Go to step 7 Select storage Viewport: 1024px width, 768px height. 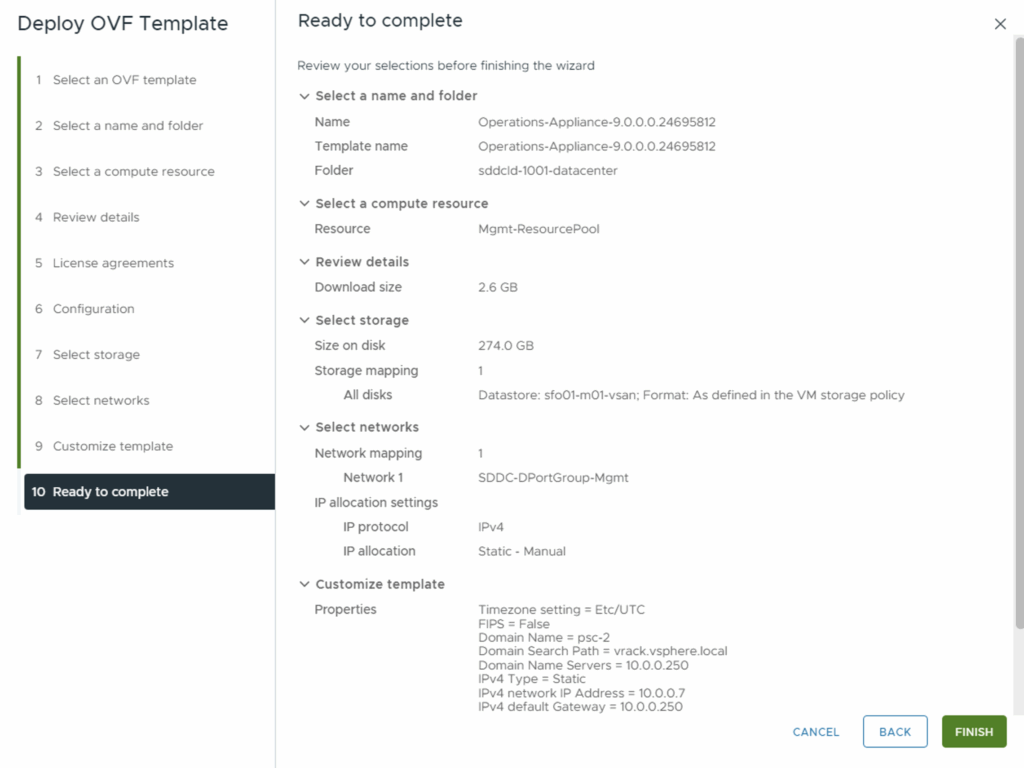click(96, 355)
